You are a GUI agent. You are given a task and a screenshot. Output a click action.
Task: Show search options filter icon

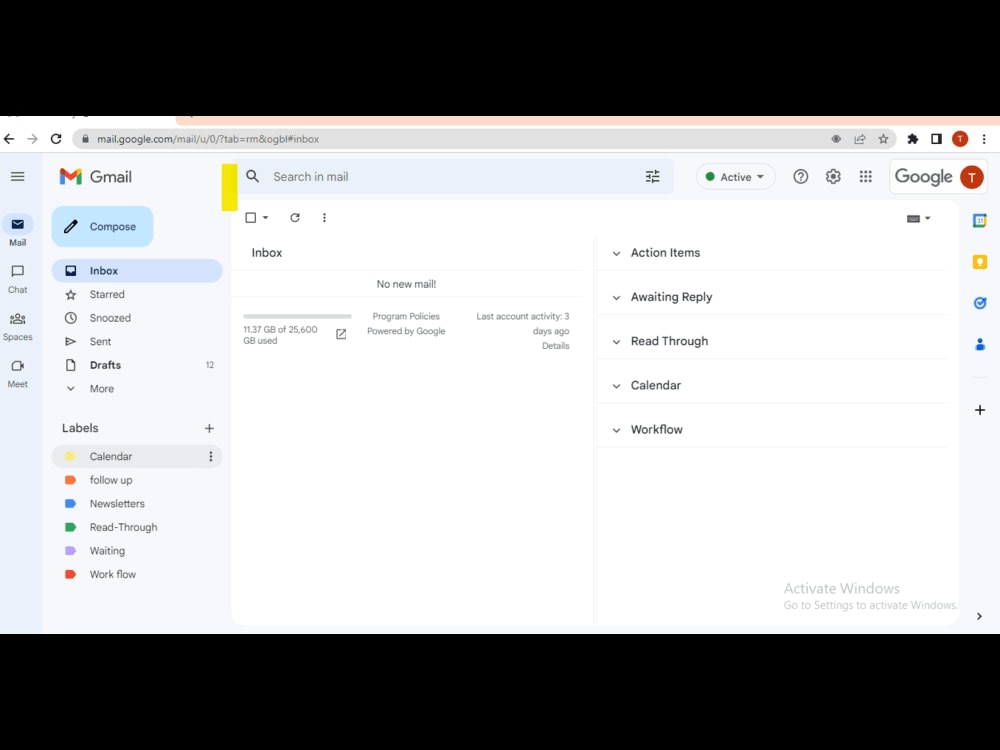point(652,177)
